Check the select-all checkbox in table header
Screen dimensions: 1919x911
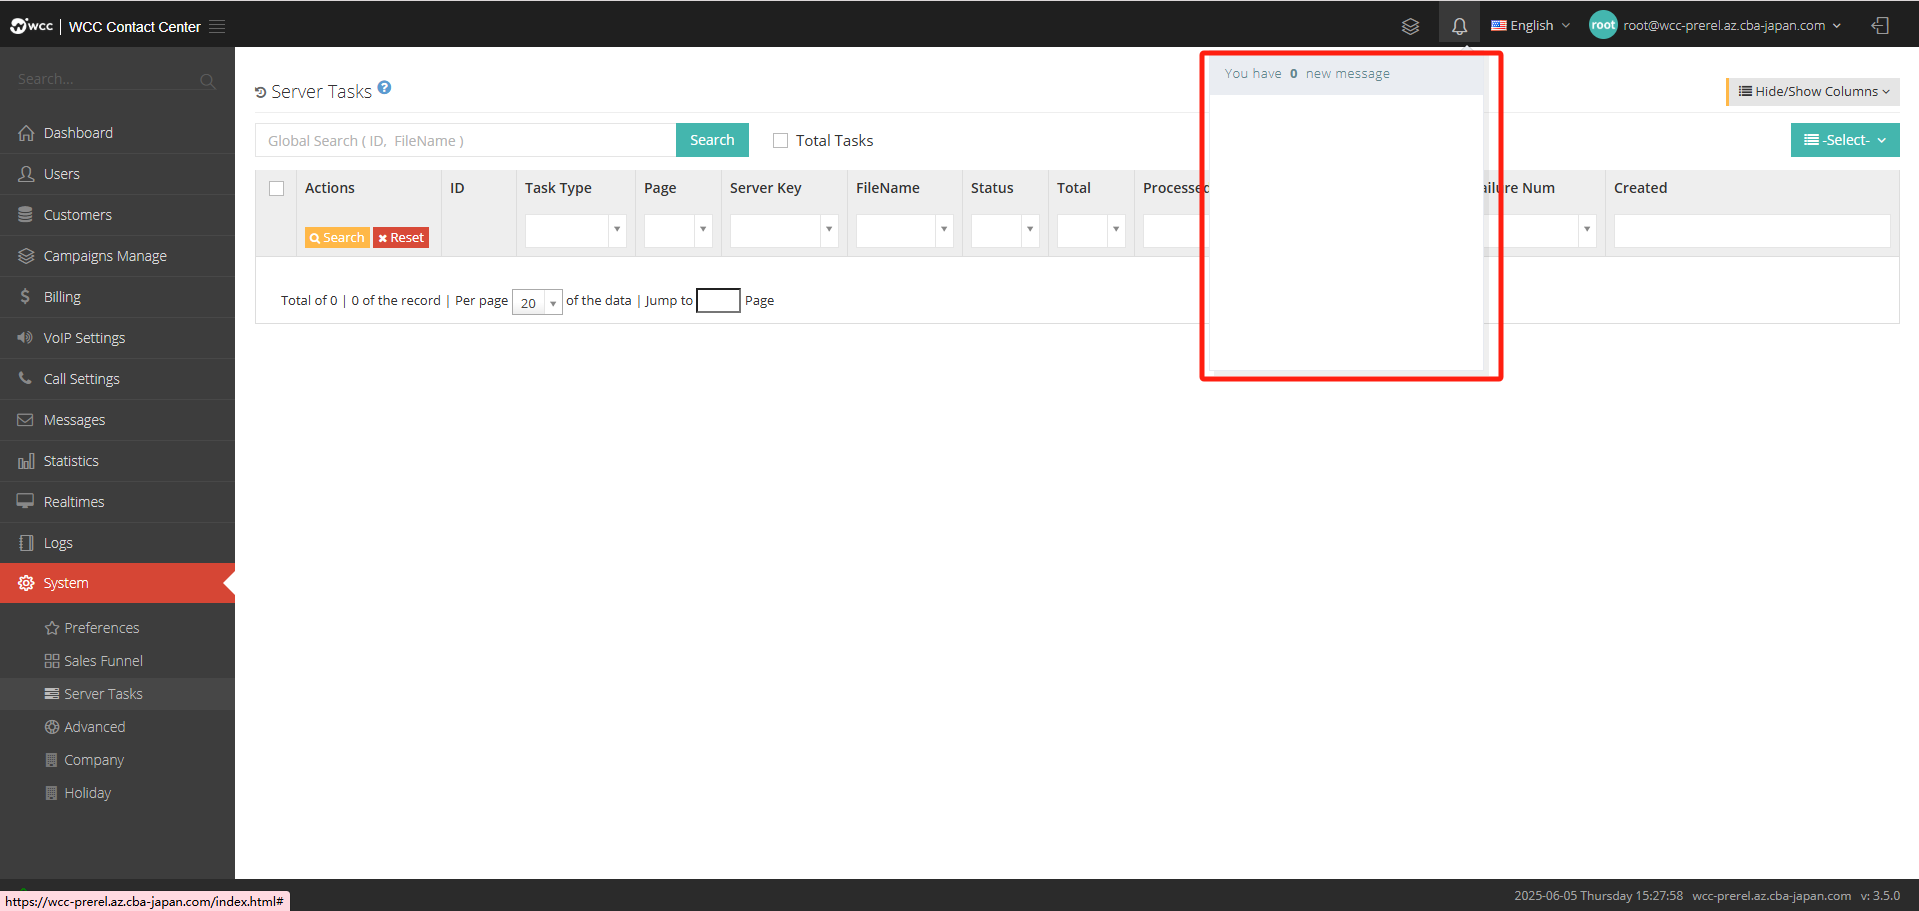click(x=277, y=188)
